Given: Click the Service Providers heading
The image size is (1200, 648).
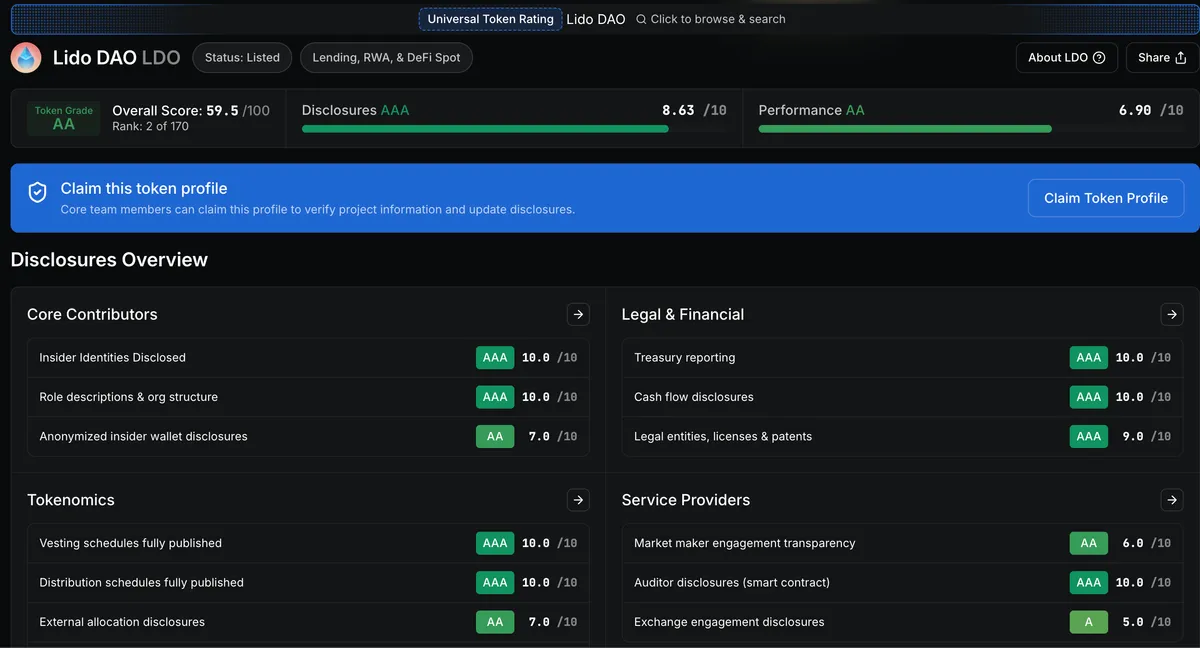Looking at the screenshot, I should pos(686,500).
